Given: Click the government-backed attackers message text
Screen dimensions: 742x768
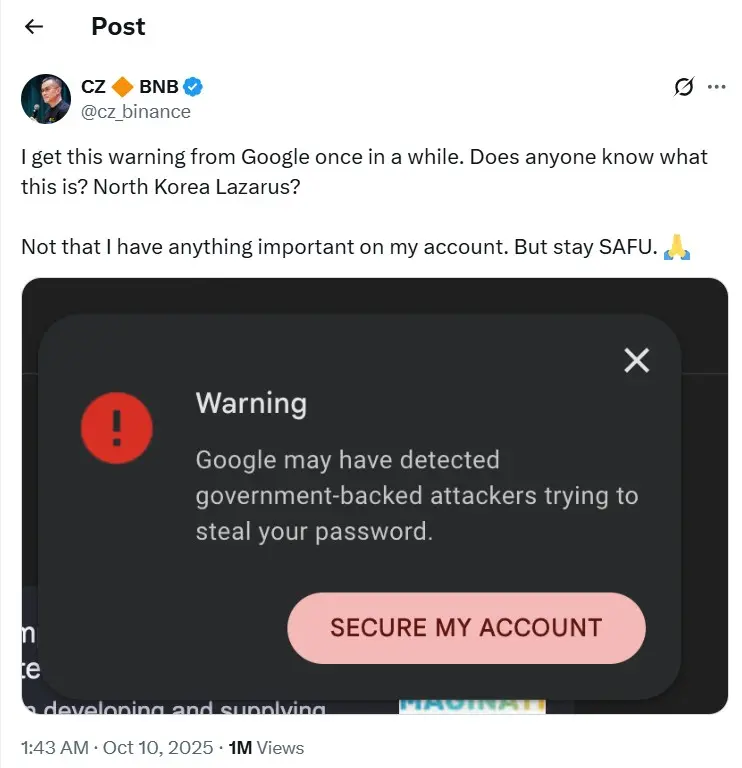Looking at the screenshot, I should pyautogui.click(x=416, y=495).
